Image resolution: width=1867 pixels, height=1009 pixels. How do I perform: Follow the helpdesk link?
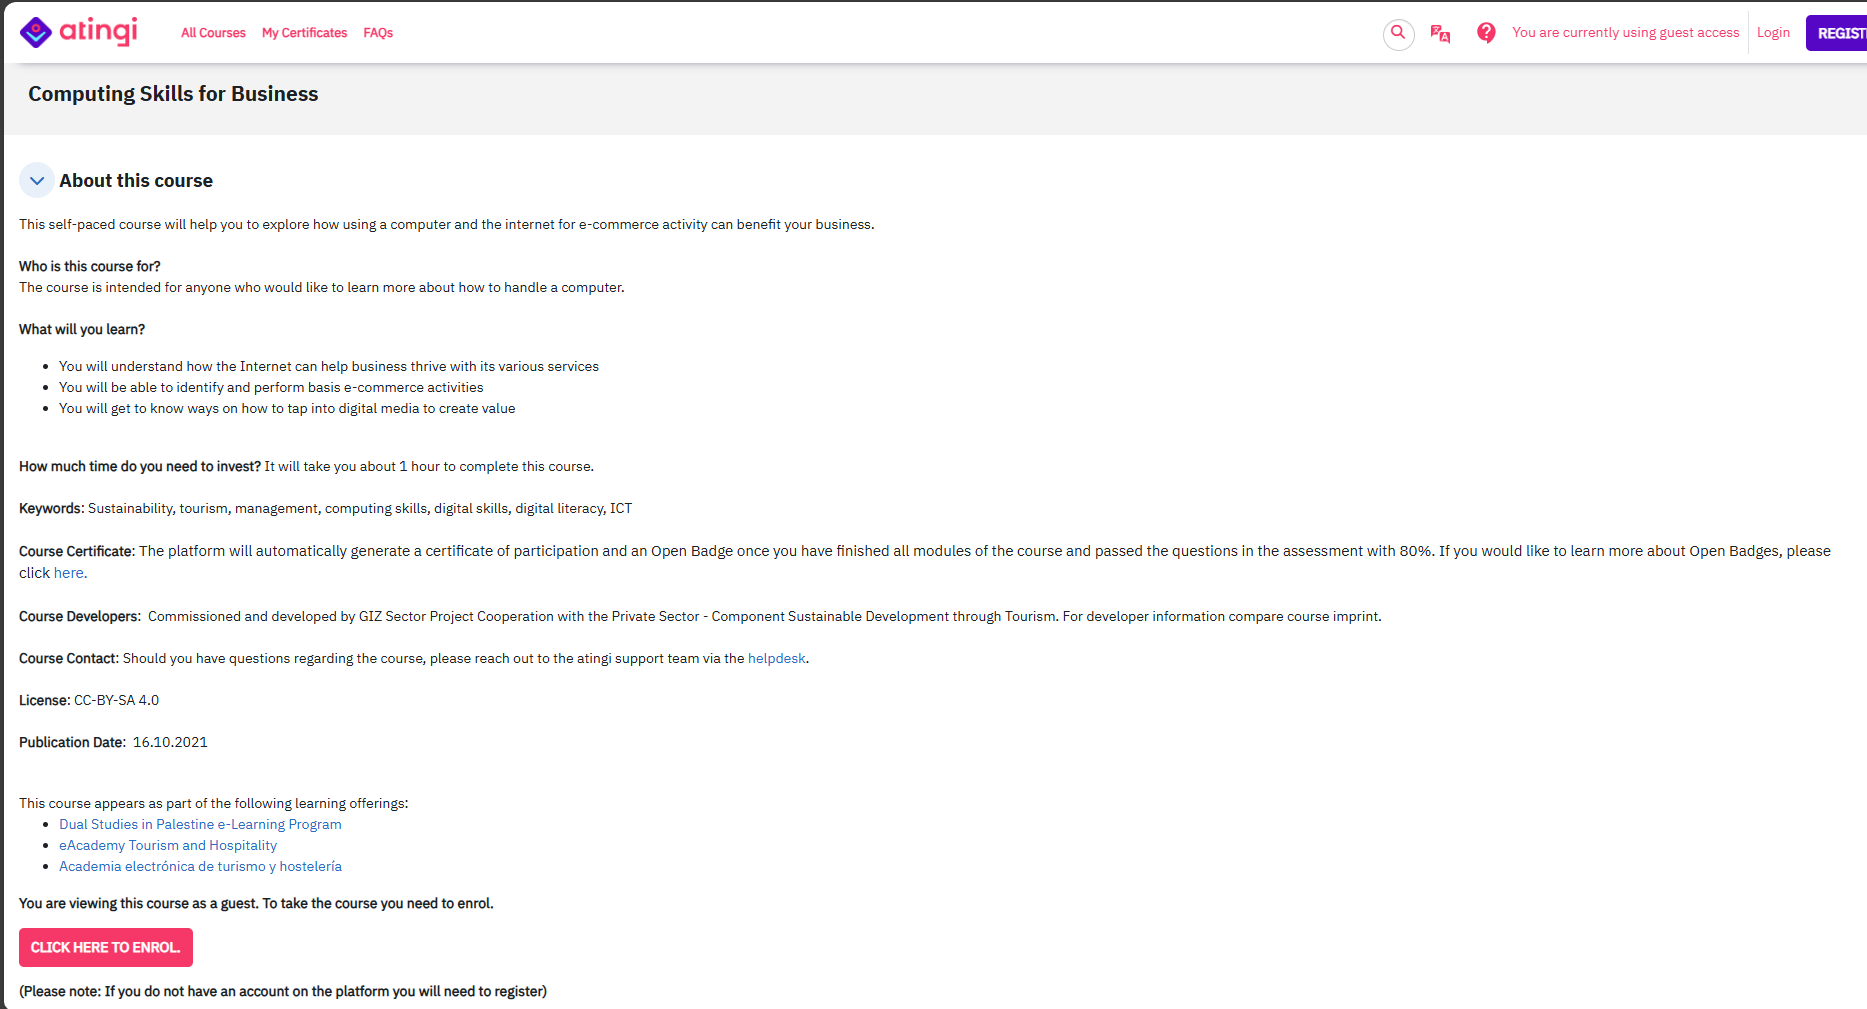[776, 658]
